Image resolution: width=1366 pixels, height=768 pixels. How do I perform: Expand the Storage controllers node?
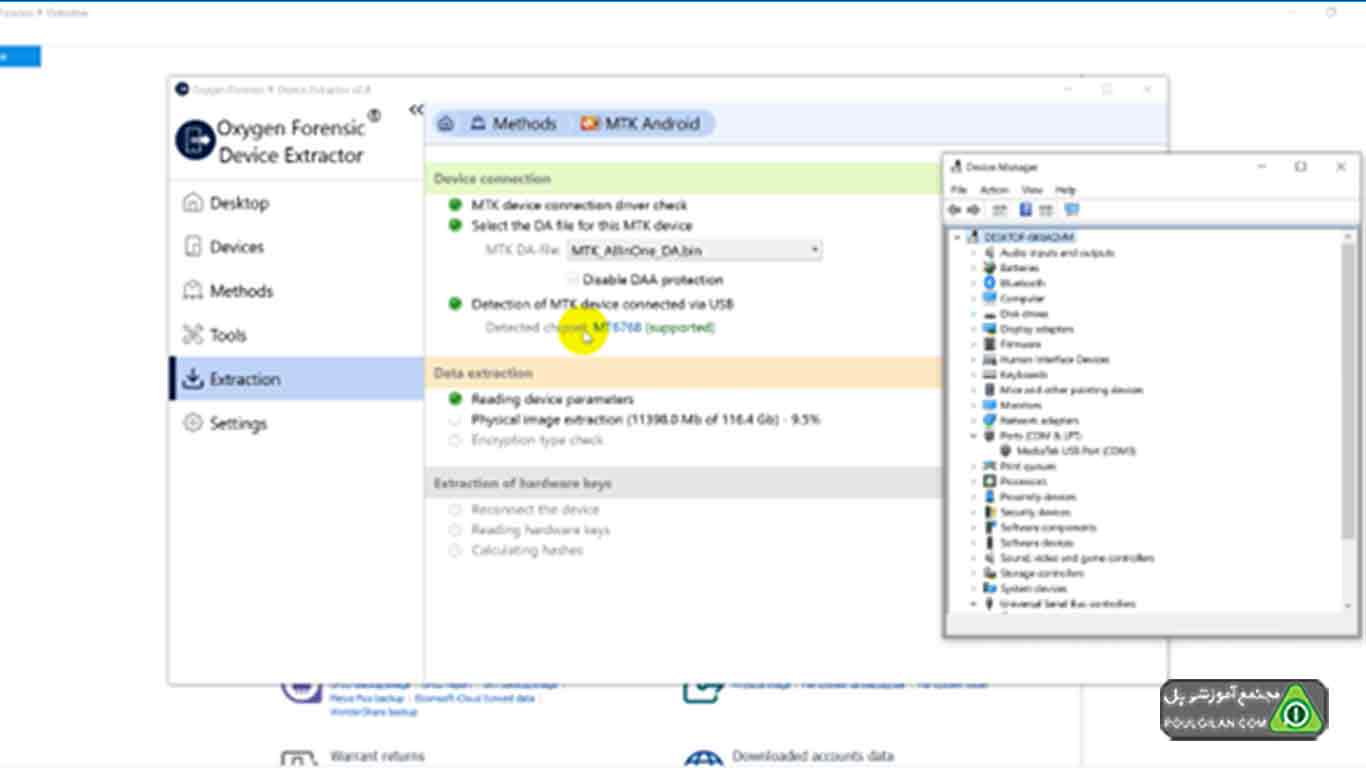click(x=973, y=574)
